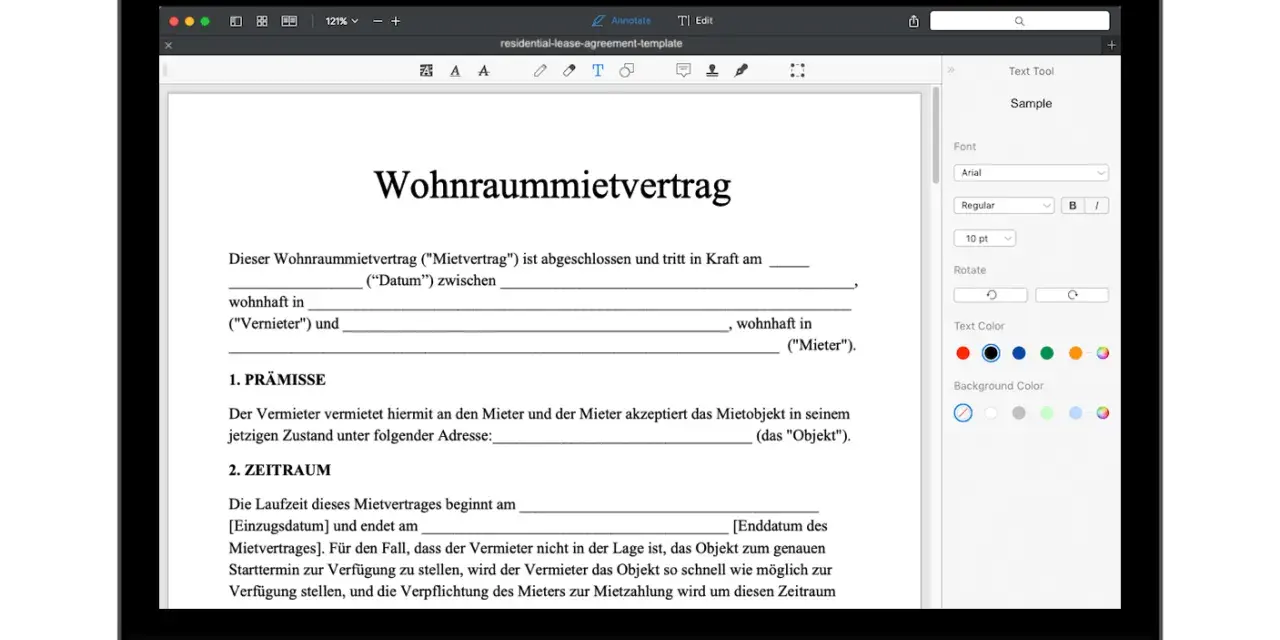Choose light blue background color
The height and width of the screenshot is (640, 1280).
1075,413
